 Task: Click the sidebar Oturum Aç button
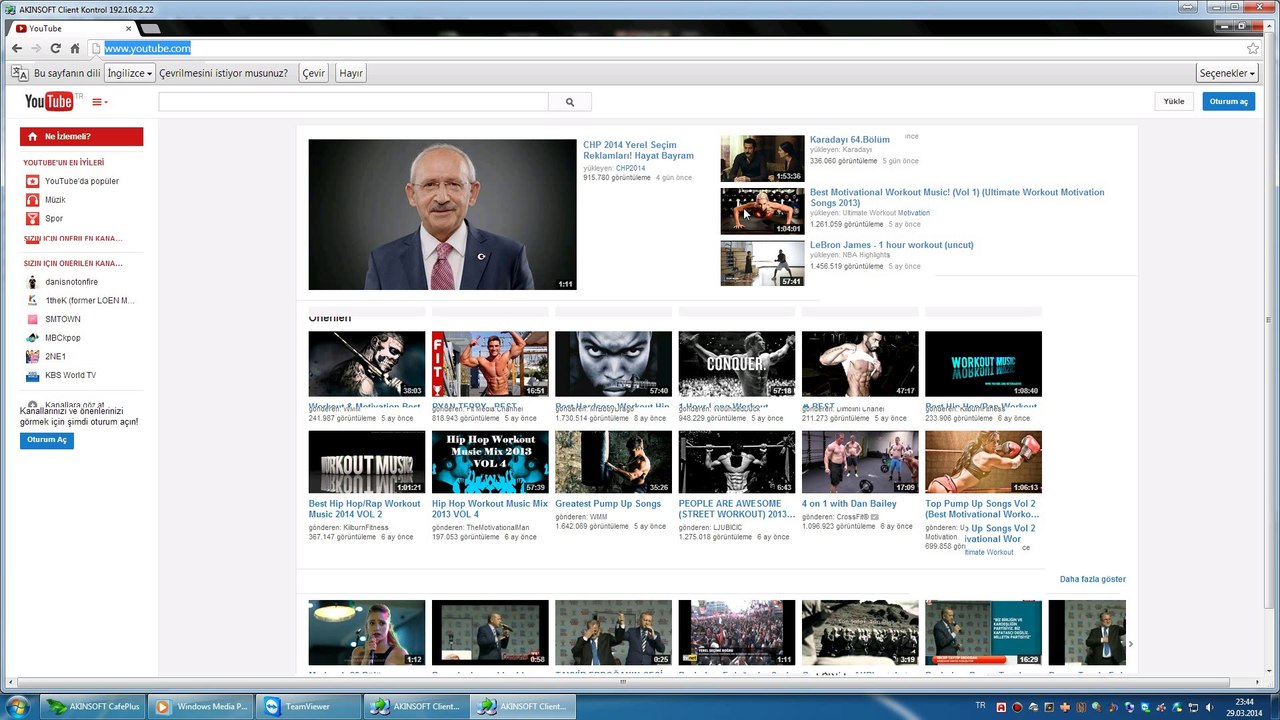tap(47, 440)
